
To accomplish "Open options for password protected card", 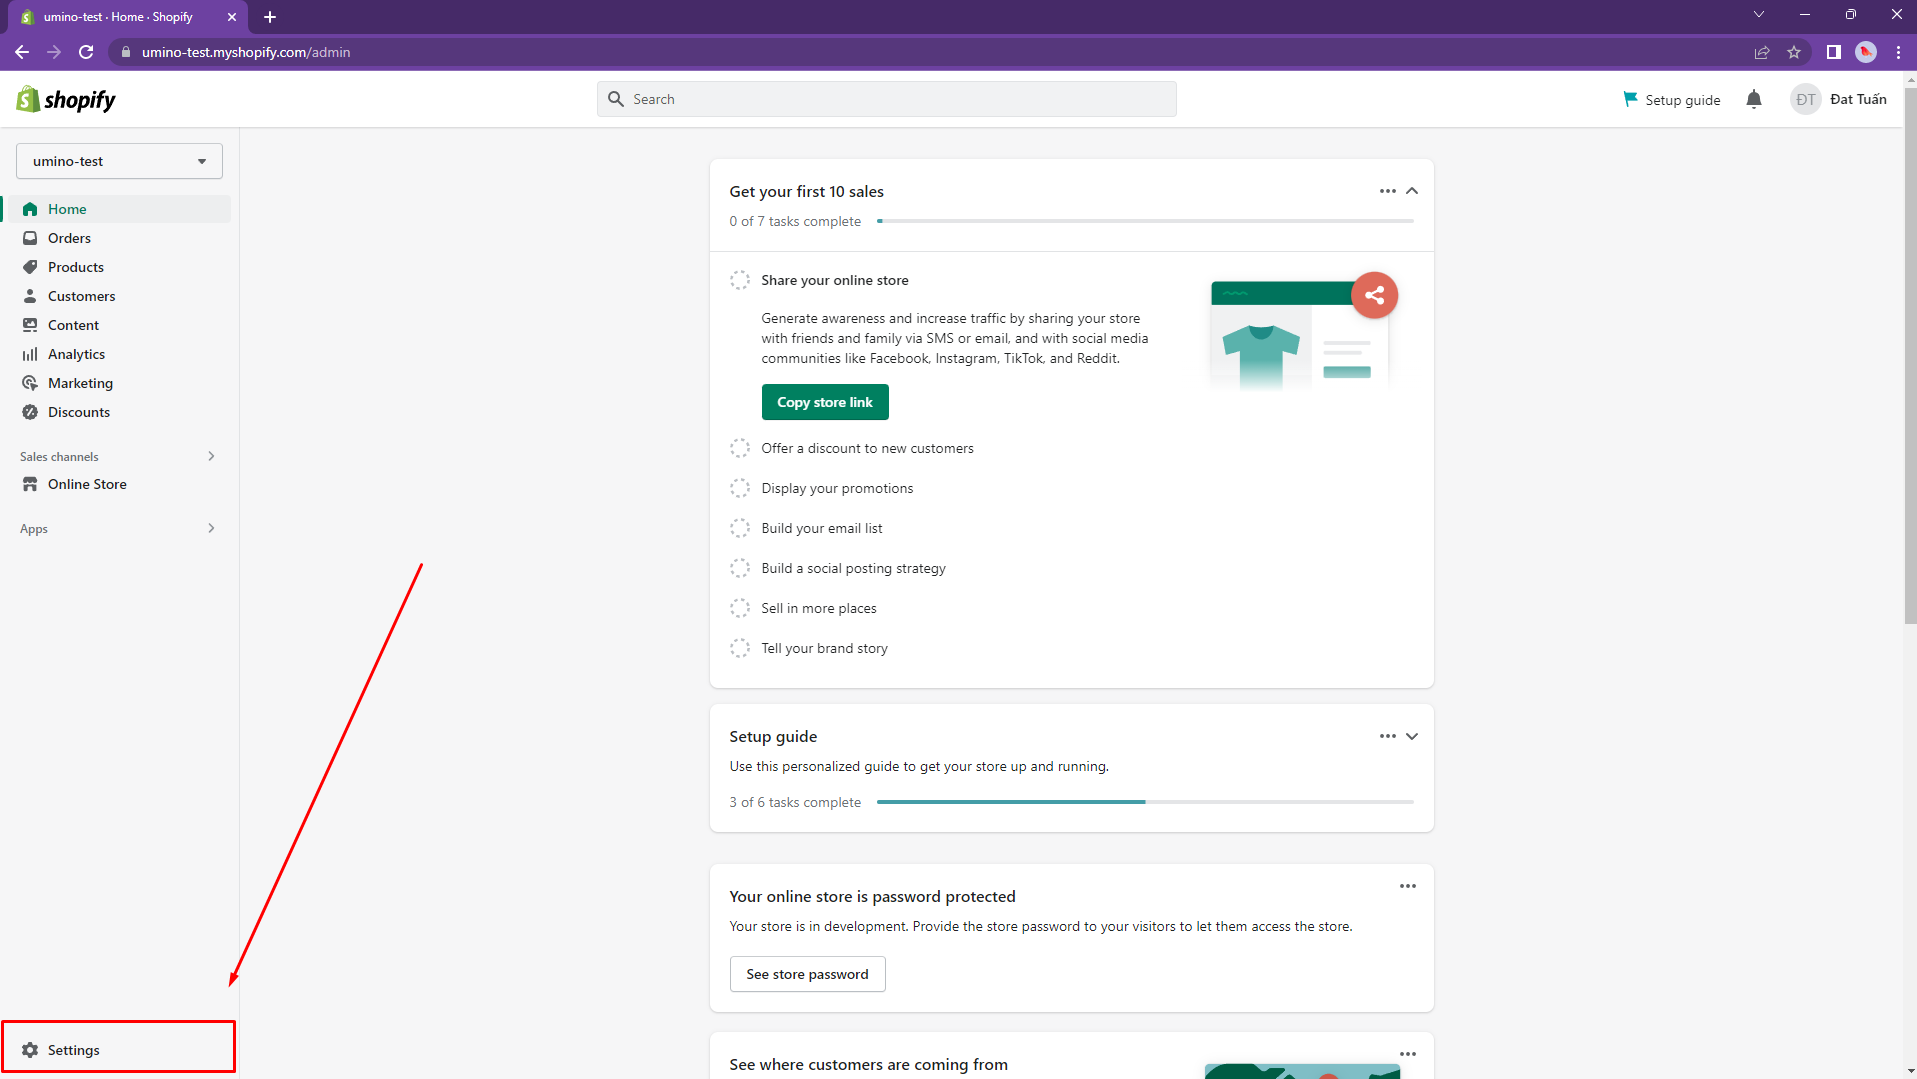I will point(1407,886).
